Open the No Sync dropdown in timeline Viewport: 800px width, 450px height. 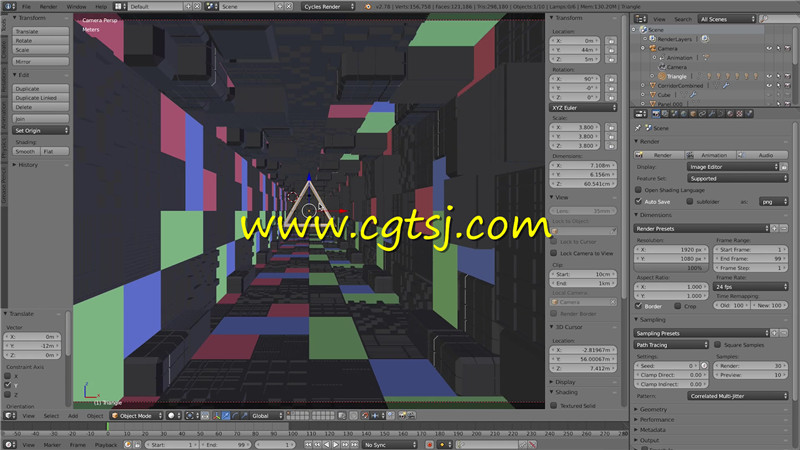(x=390, y=445)
